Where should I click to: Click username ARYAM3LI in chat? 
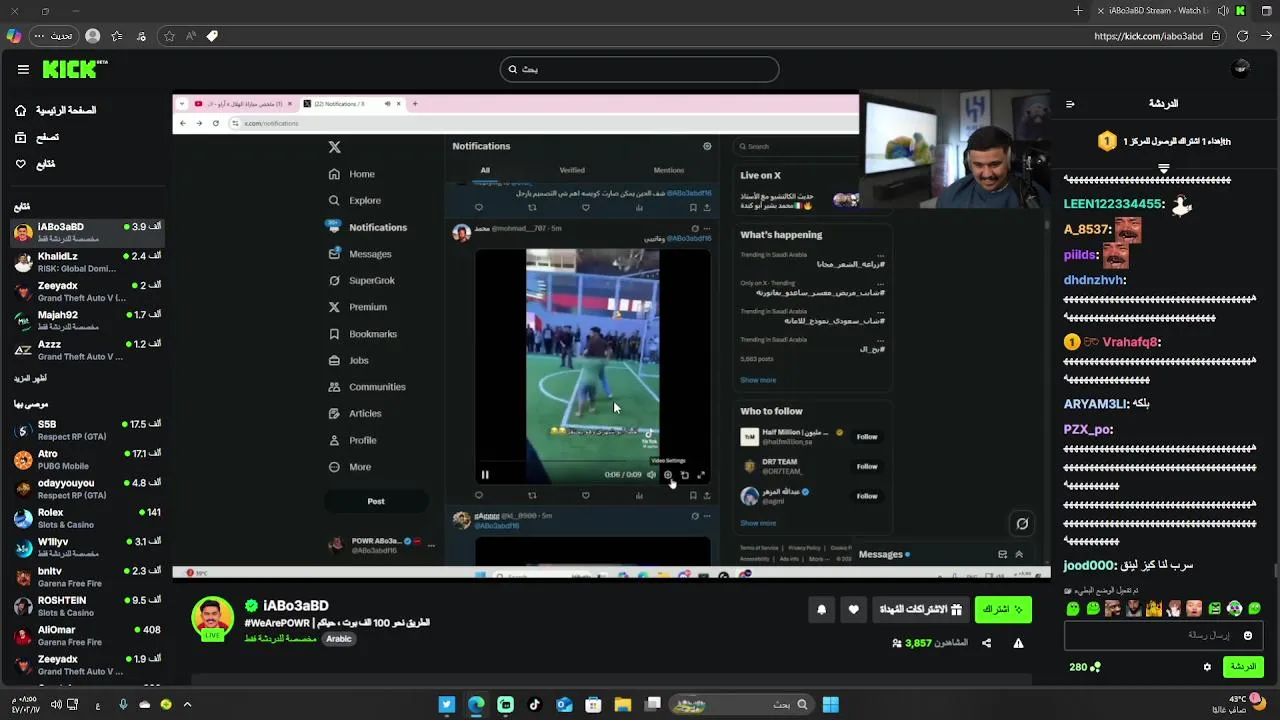[x=1095, y=404]
